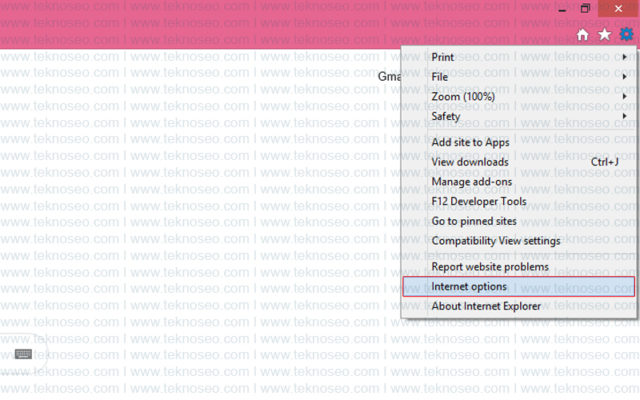Open Compatibility View settings
Screen dimensions: 640x400
pyautogui.click(x=518, y=241)
